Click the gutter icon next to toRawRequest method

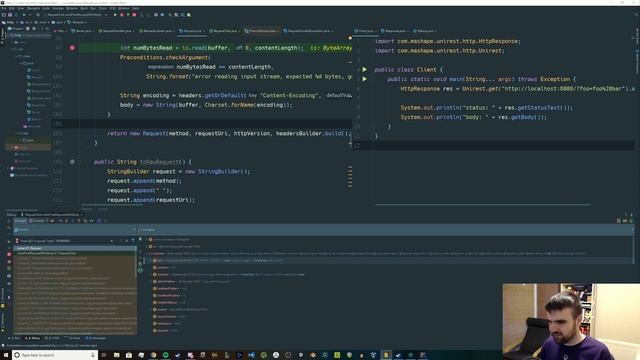point(72,162)
